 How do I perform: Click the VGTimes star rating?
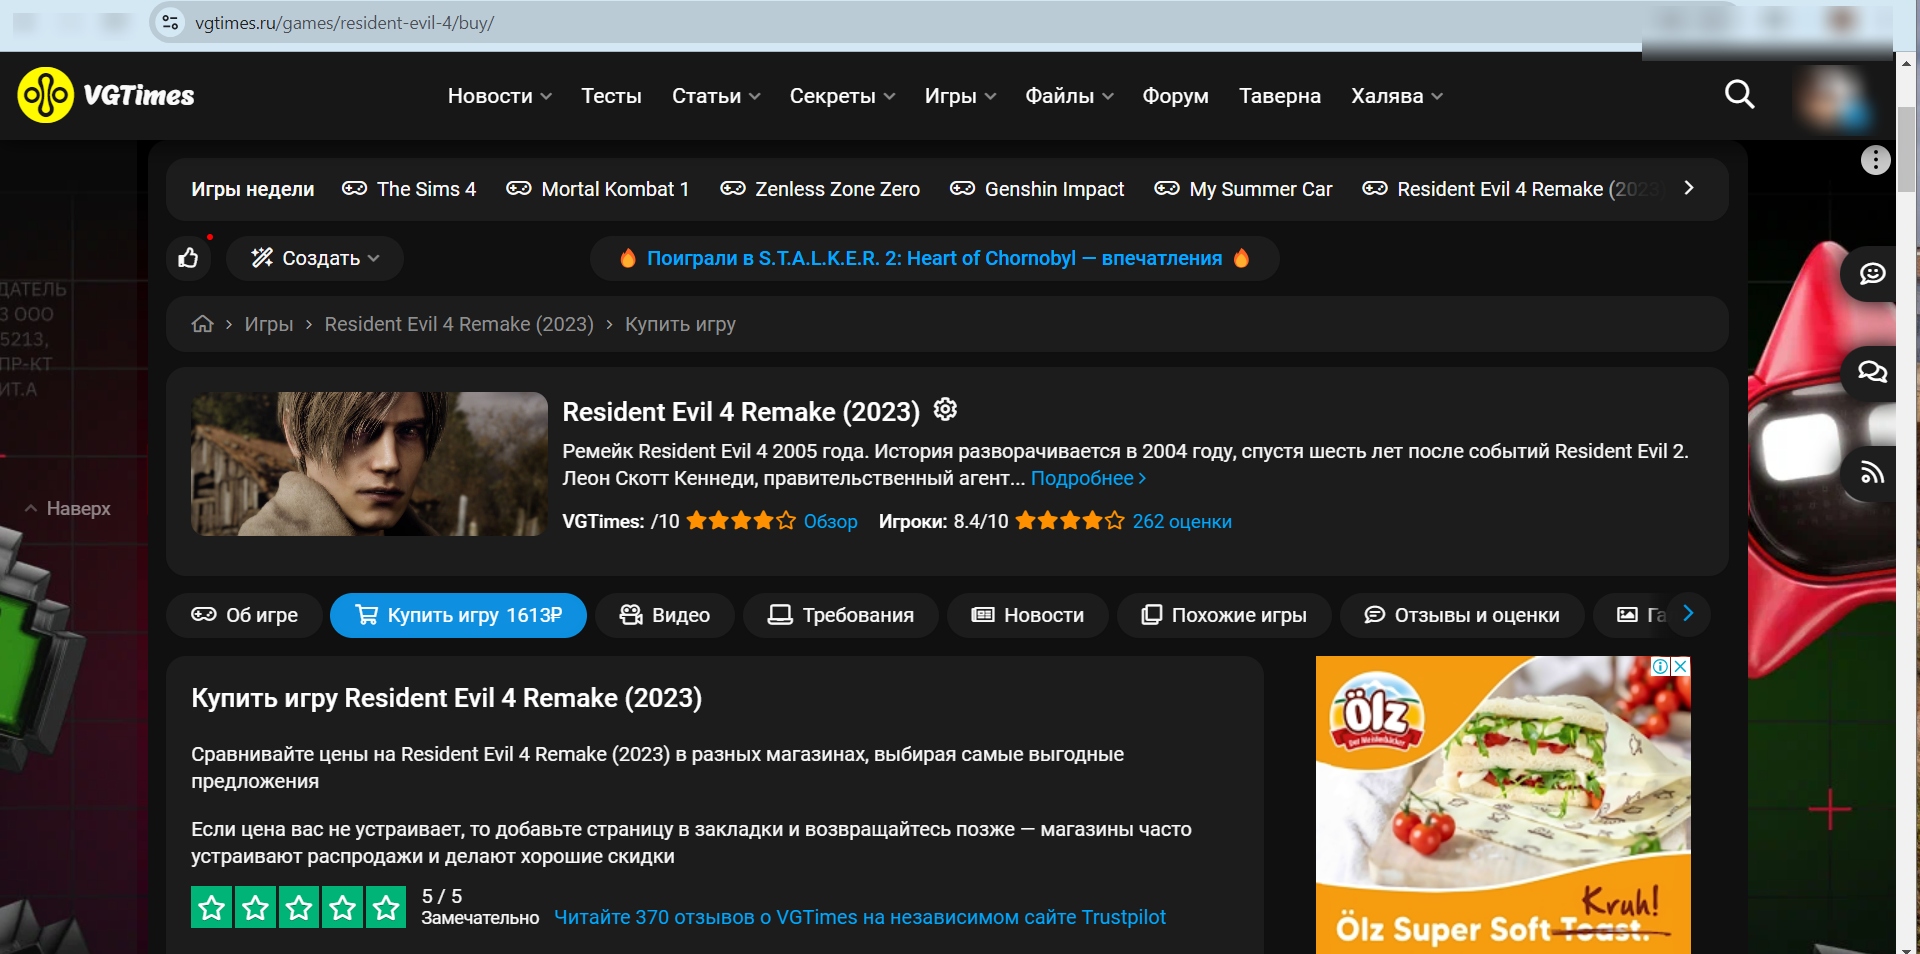[741, 521]
